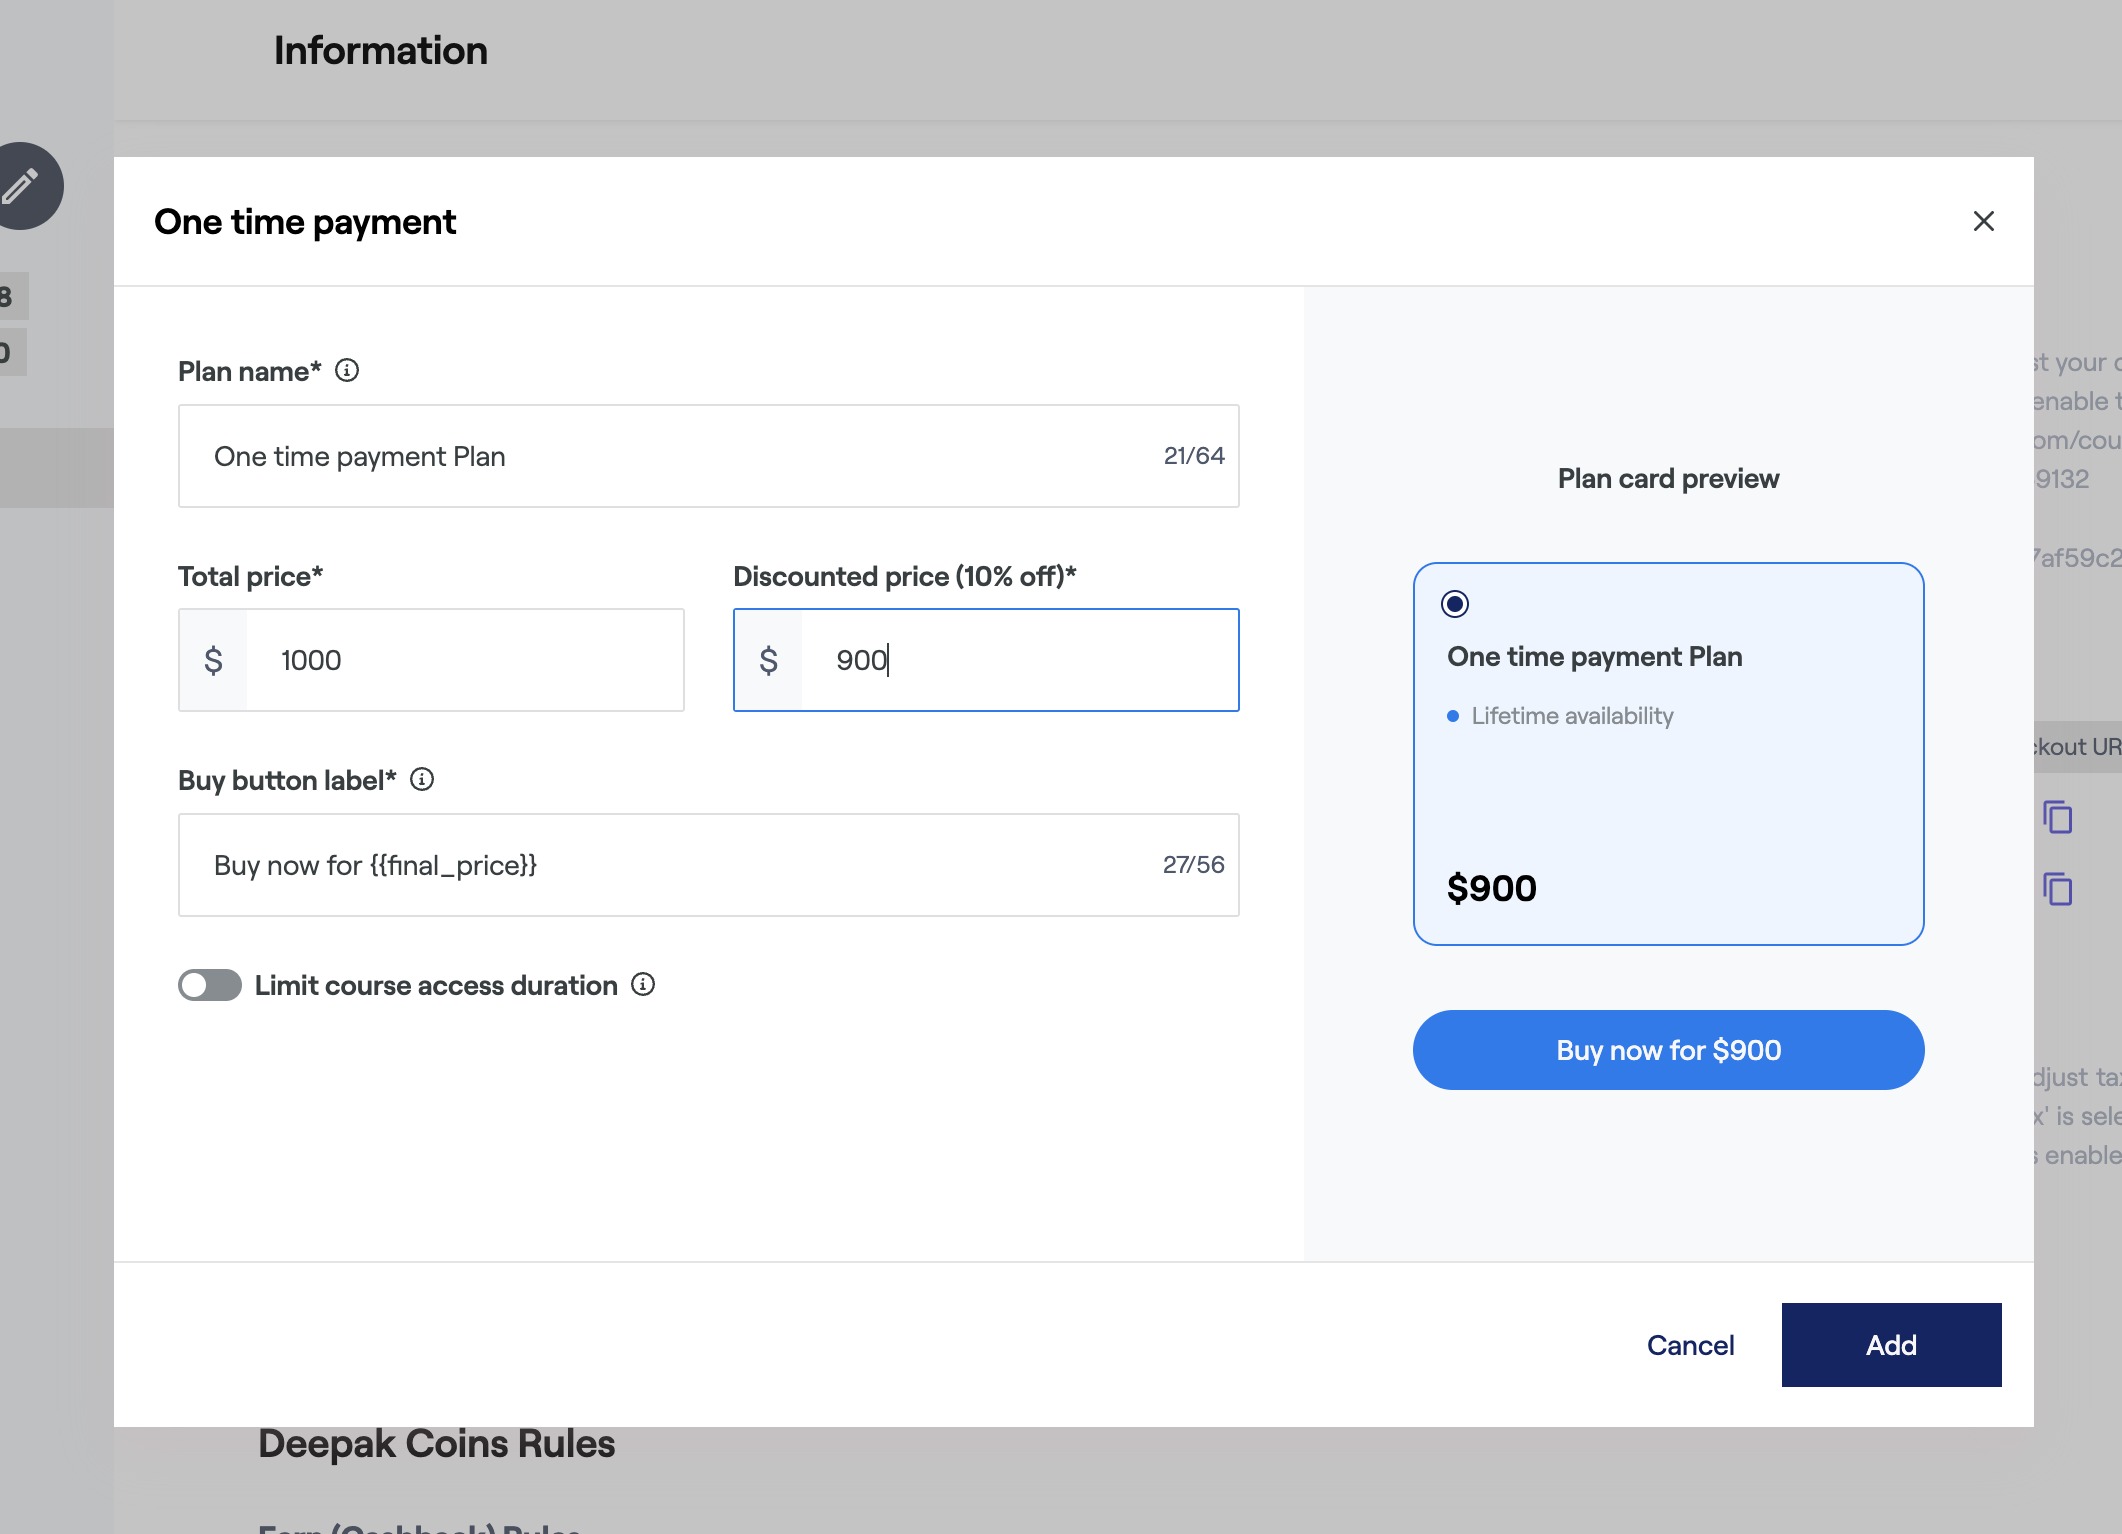The image size is (2122, 1534).
Task: Click the Cancel link
Action: click(1690, 1345)
